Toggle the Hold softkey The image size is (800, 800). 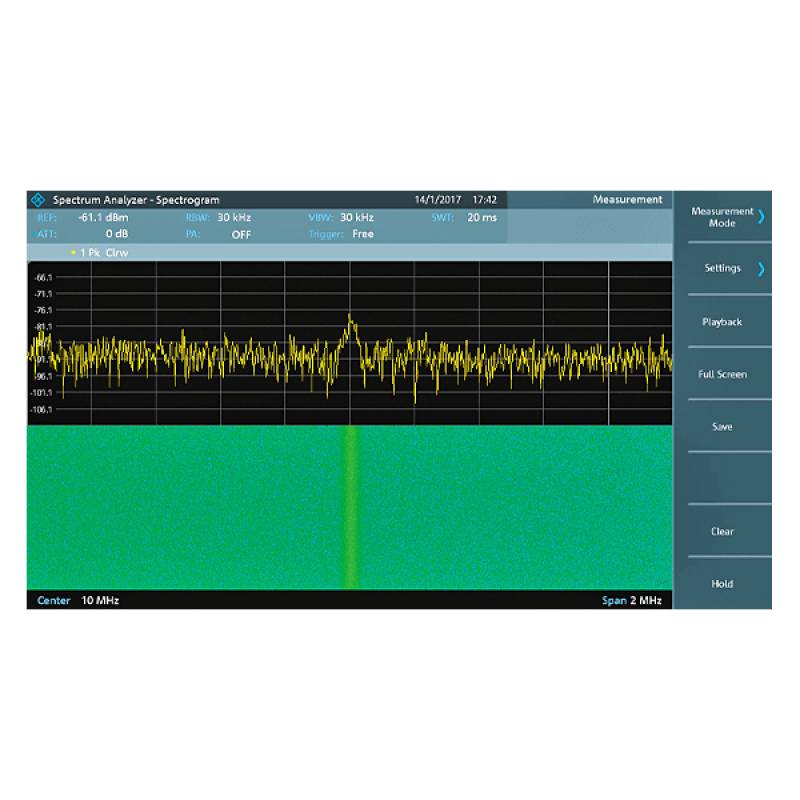[x=722, y=584]
